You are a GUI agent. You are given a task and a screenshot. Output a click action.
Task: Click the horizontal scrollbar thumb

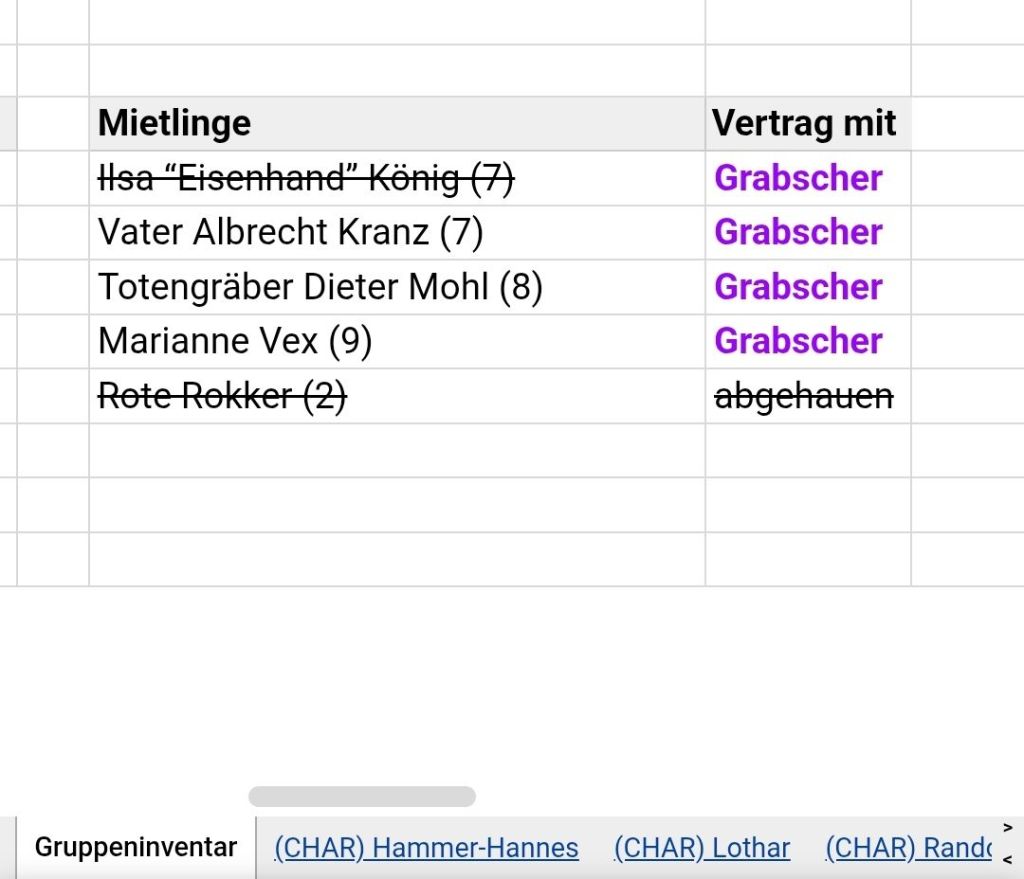pos(362,797)
